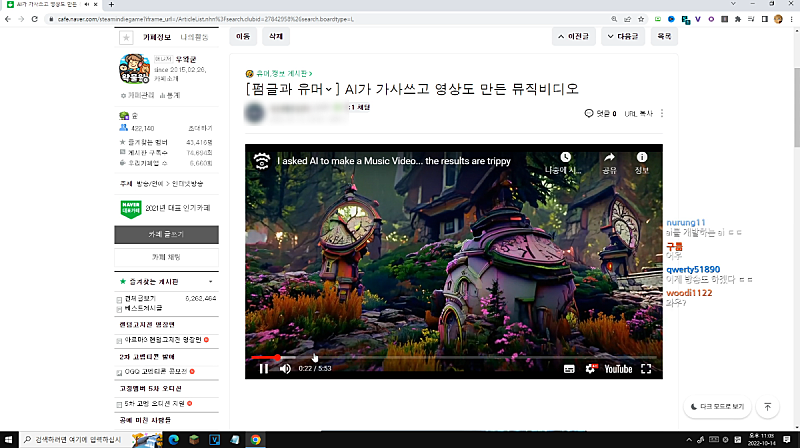Collapse the 즐겨찾는 게시판 section

[211, 282]
